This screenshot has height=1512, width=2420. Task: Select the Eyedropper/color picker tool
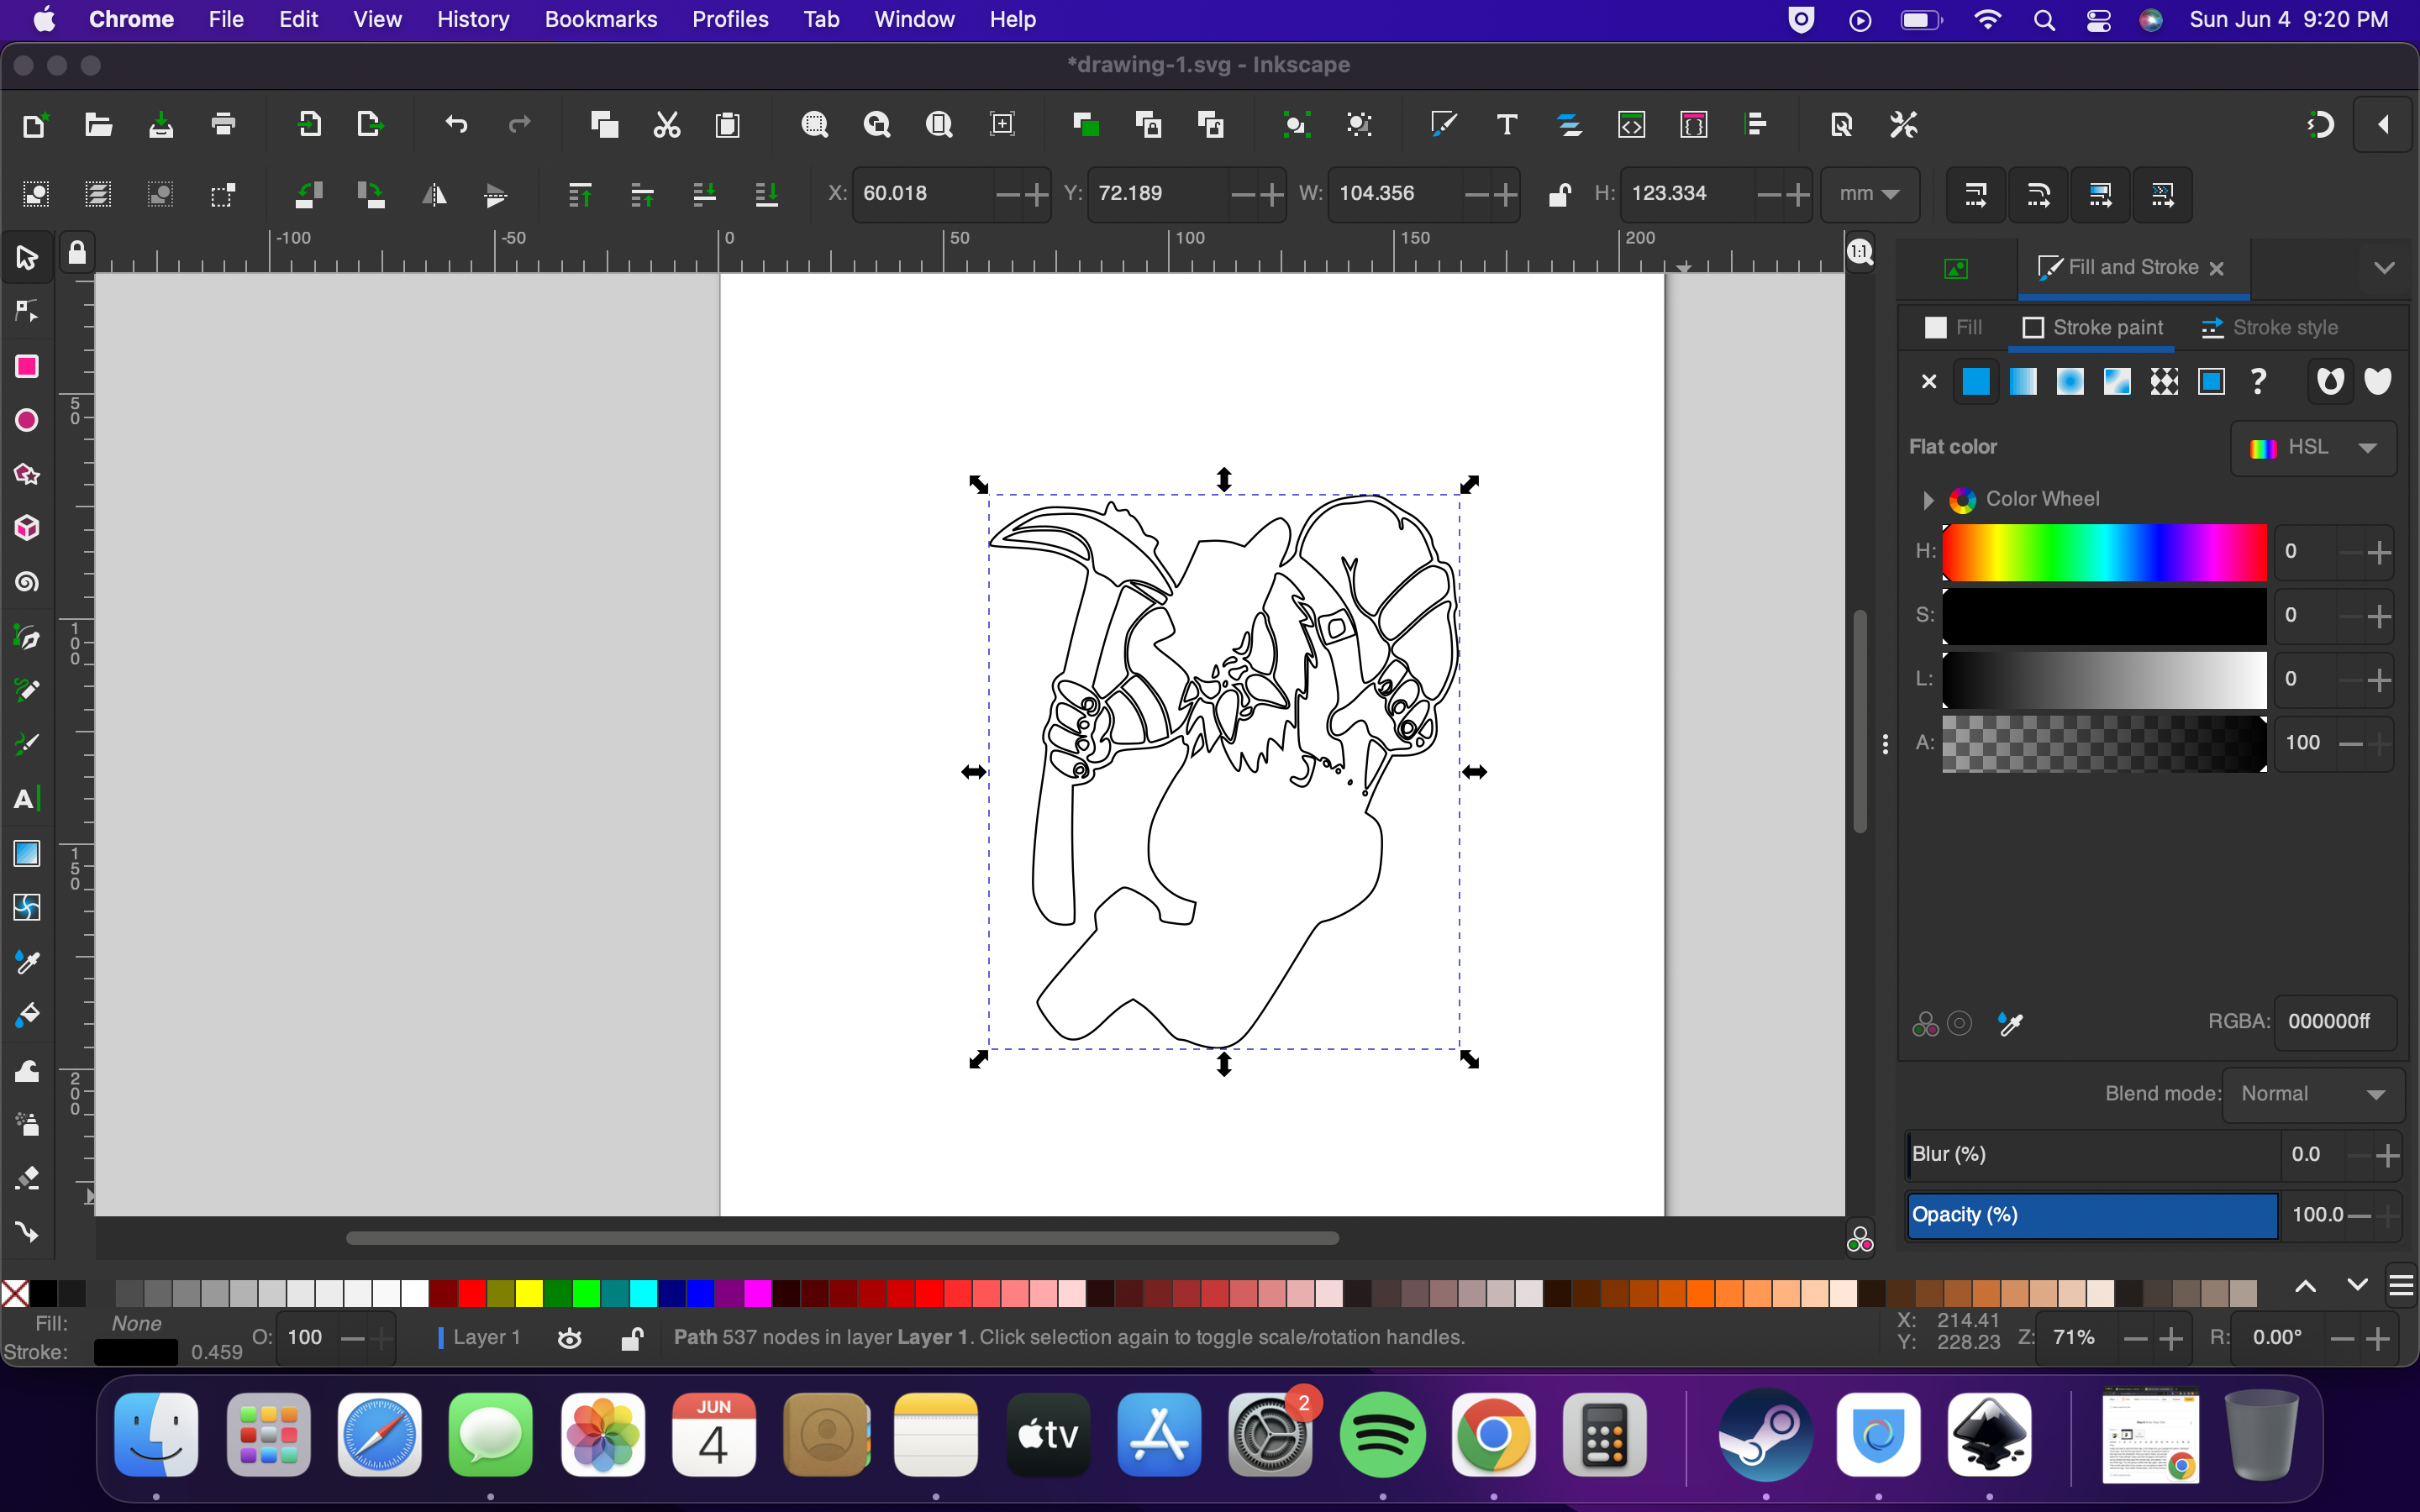point(24,963)
